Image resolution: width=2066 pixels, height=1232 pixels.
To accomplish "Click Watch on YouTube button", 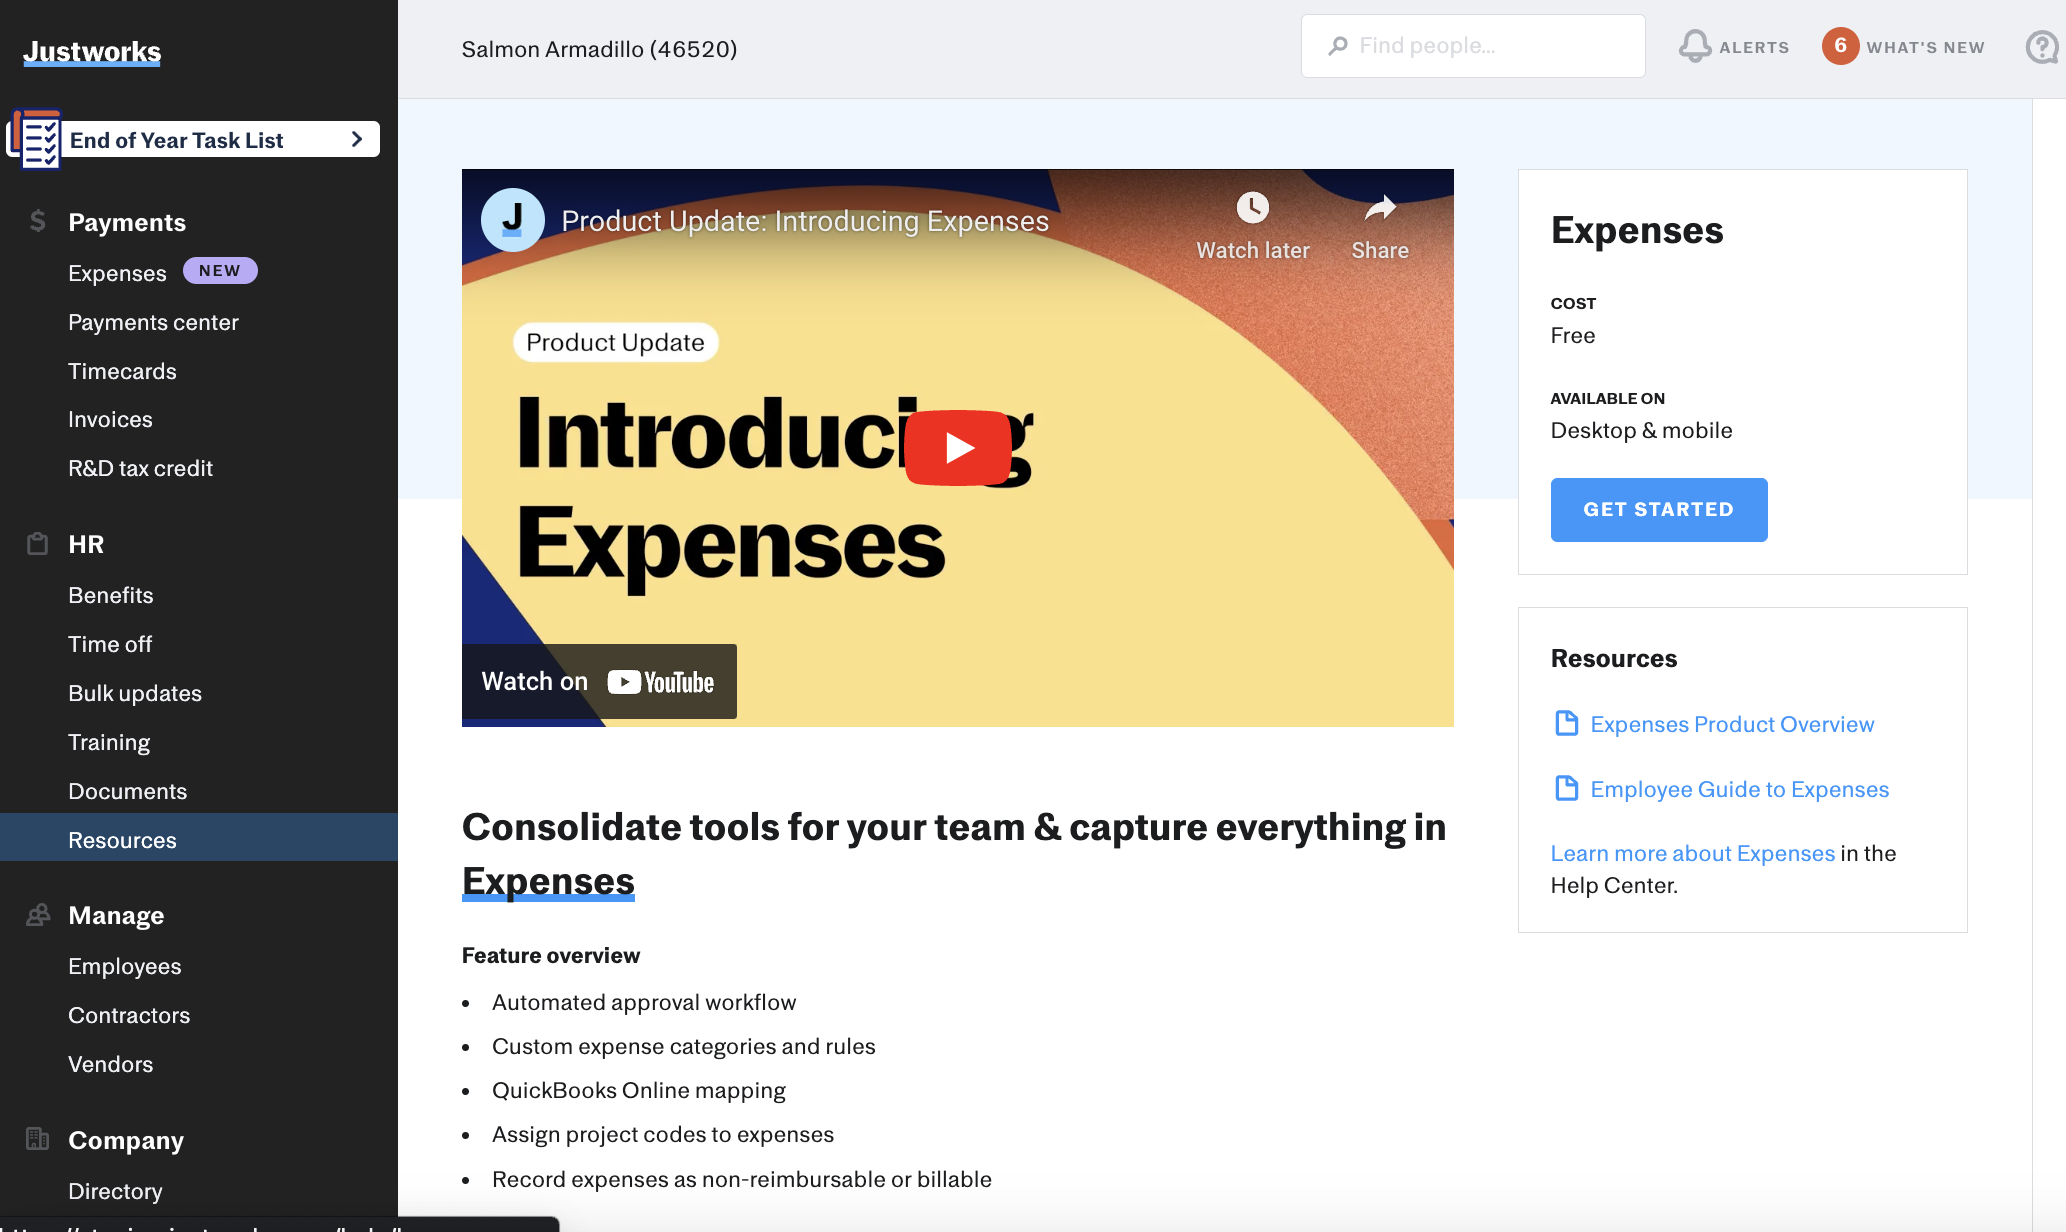I will (x=599, y=681).
